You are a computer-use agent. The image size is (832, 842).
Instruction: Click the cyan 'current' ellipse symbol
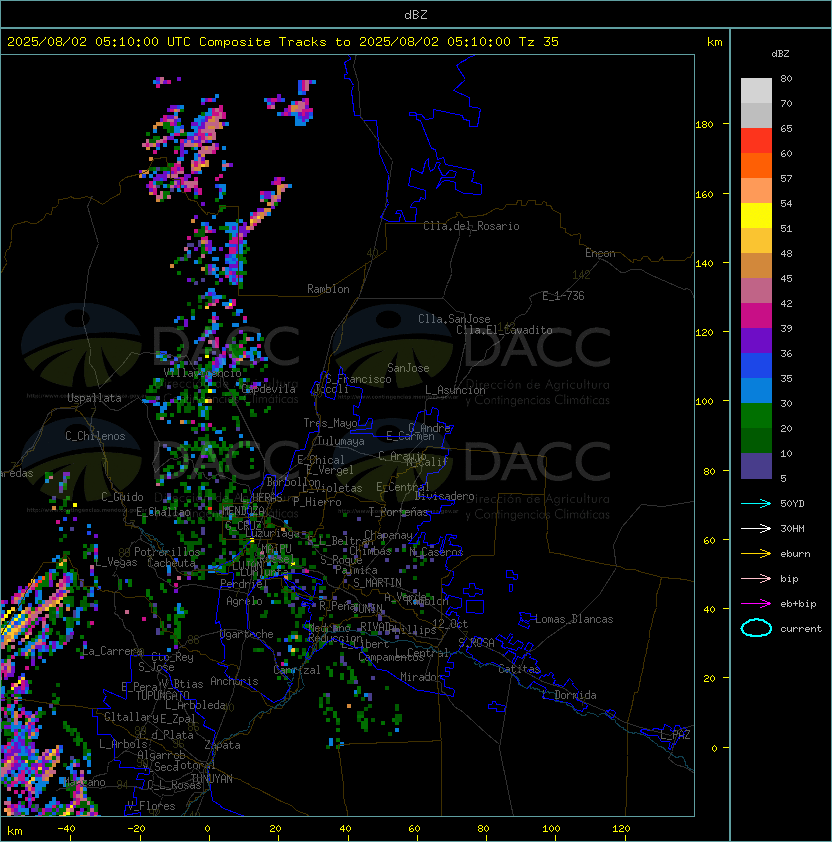point(756,628)
